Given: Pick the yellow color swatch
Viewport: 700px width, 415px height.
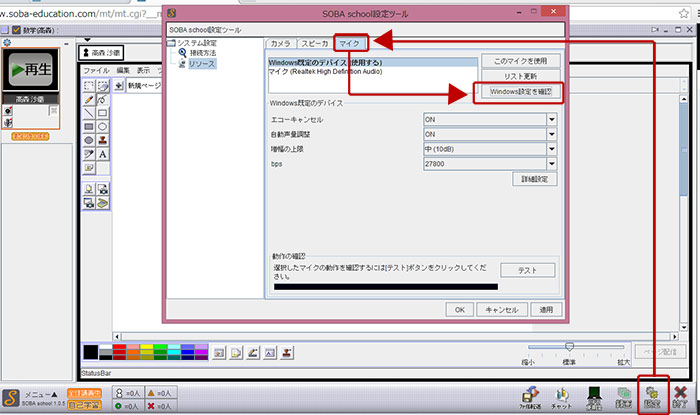Looking at the screenshot, I should point(147,347).
